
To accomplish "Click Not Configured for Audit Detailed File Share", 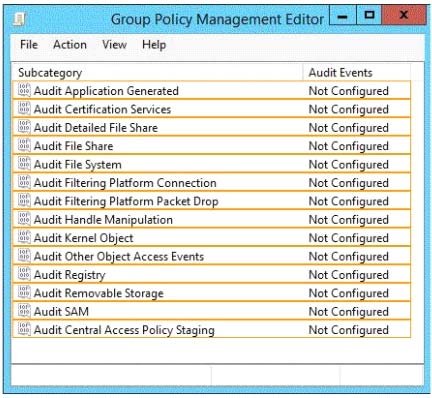I will [x=349, y=128].
